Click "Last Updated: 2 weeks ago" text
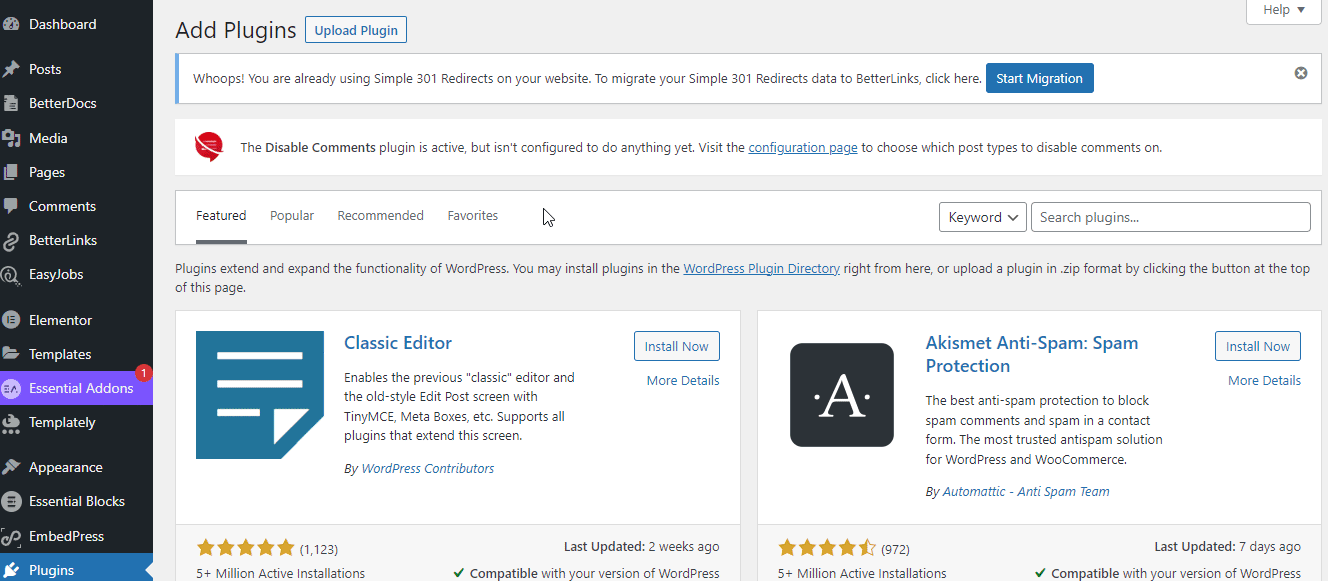This screenshot has width=1328, height=581. click(642, 547)
